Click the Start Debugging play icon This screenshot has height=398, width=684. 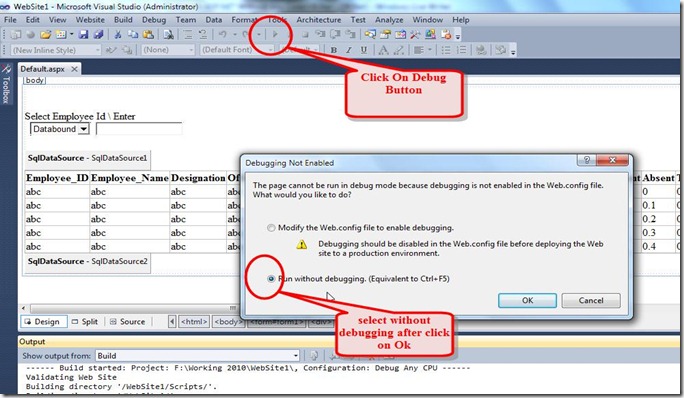coord(275,34)
